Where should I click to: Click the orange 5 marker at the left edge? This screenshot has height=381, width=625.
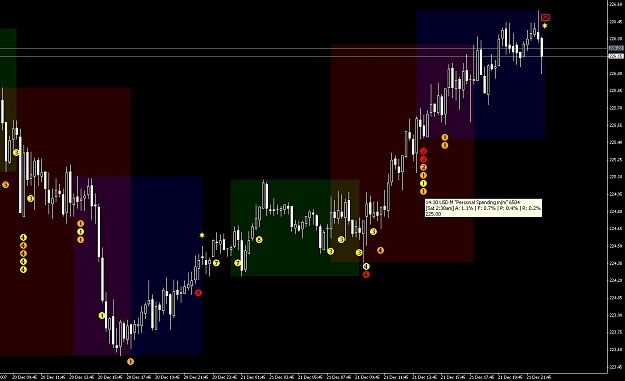5,185
